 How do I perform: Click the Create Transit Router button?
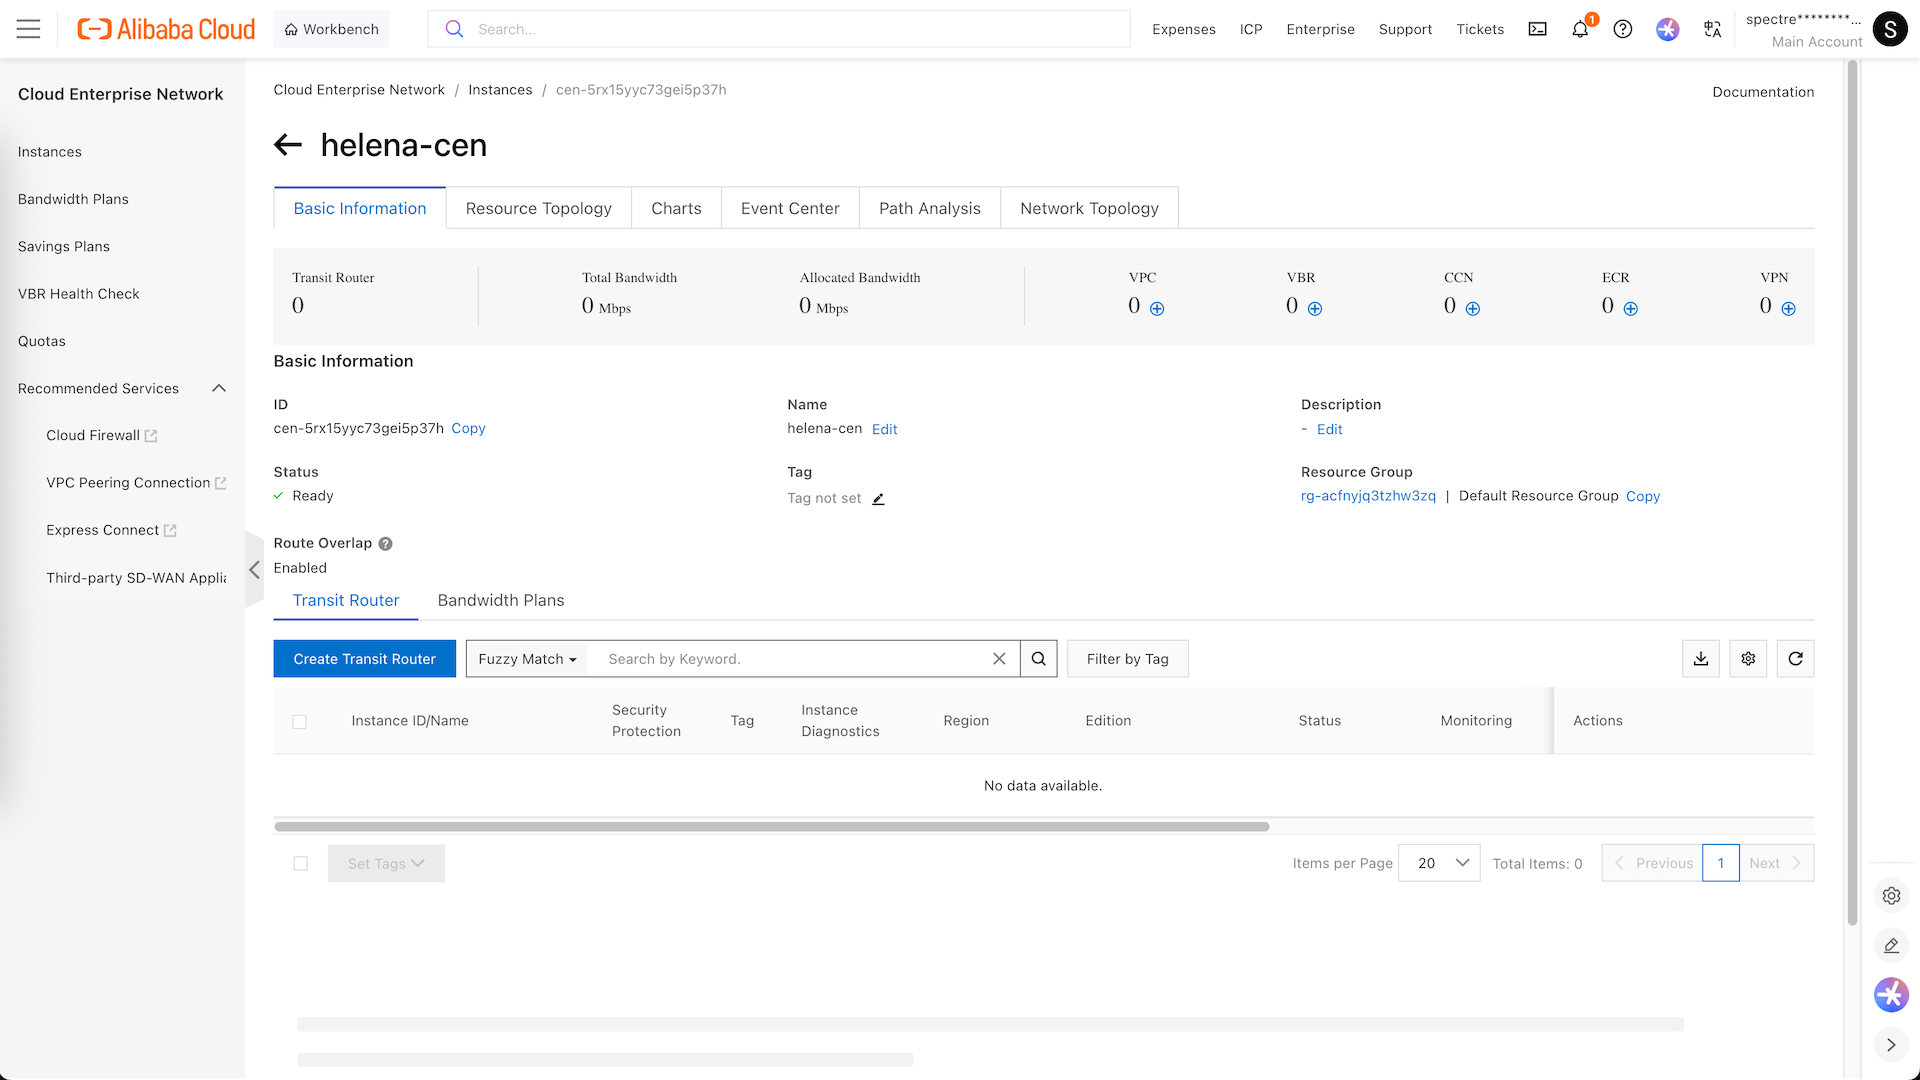click(x=364, y=659)
